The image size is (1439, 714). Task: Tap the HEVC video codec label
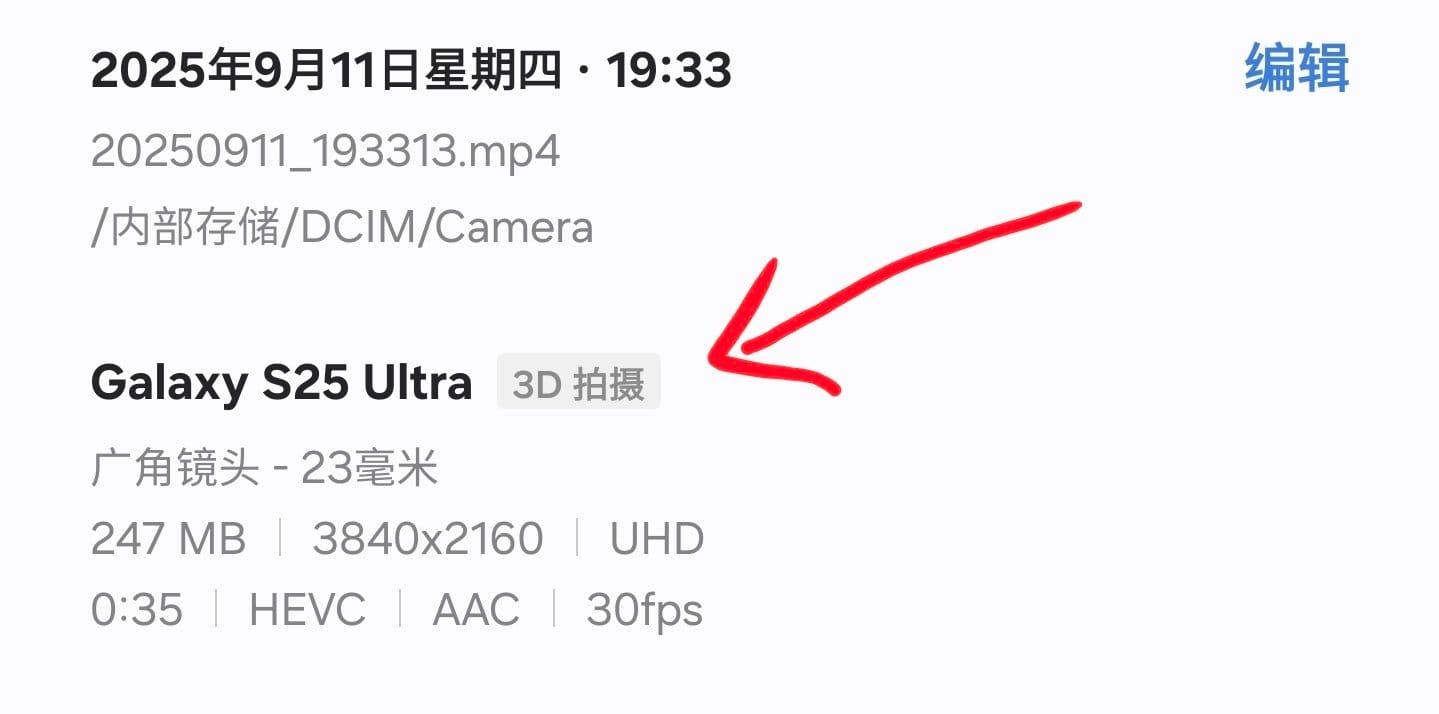click(x=307, y=610)
